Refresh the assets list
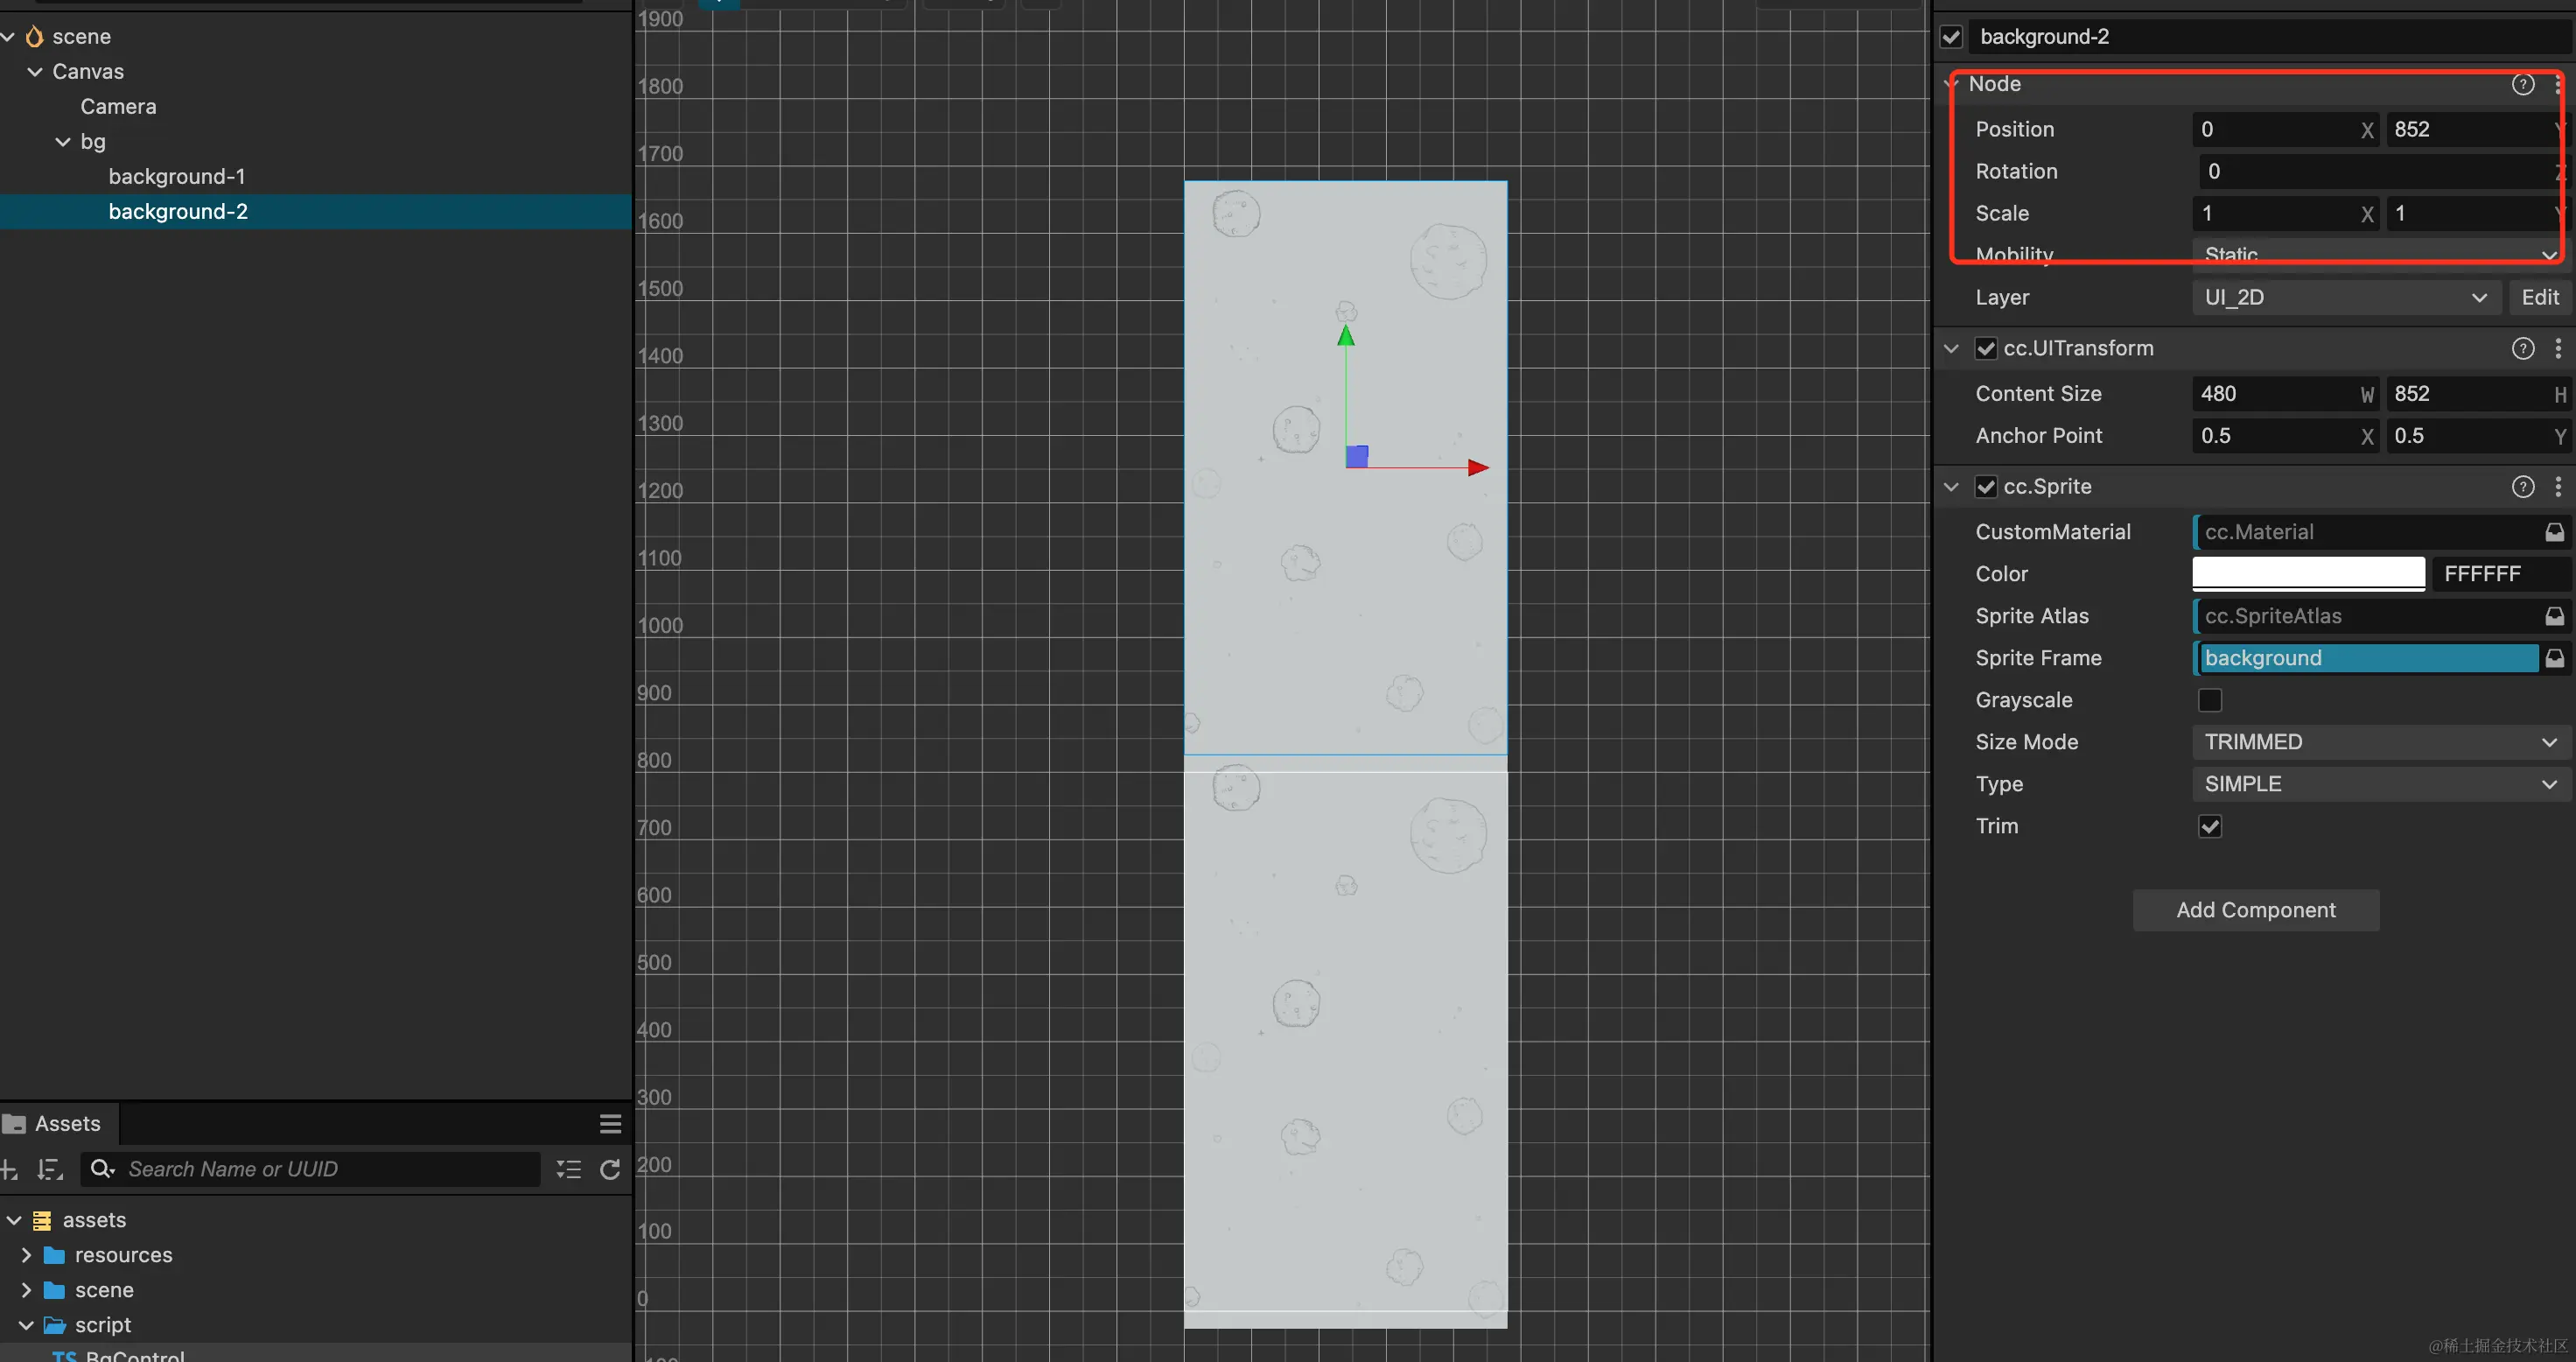Screen dimensions: 2576x1362 pyautogui.click(x=610, y=1169)
